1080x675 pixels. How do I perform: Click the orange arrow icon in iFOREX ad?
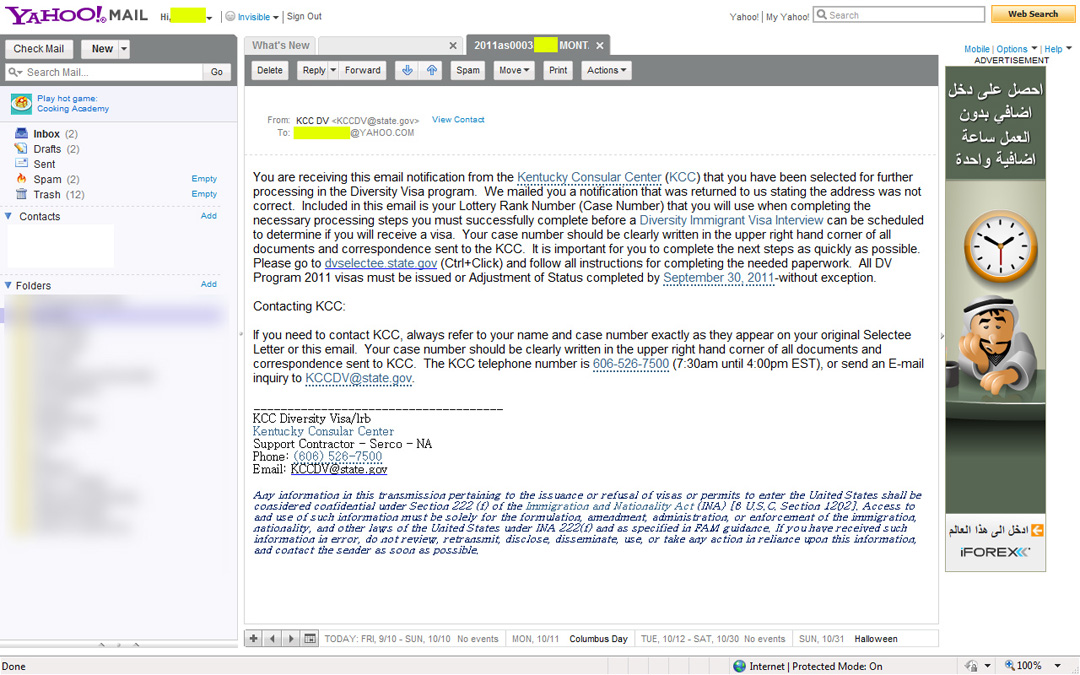pos(1037,530)
